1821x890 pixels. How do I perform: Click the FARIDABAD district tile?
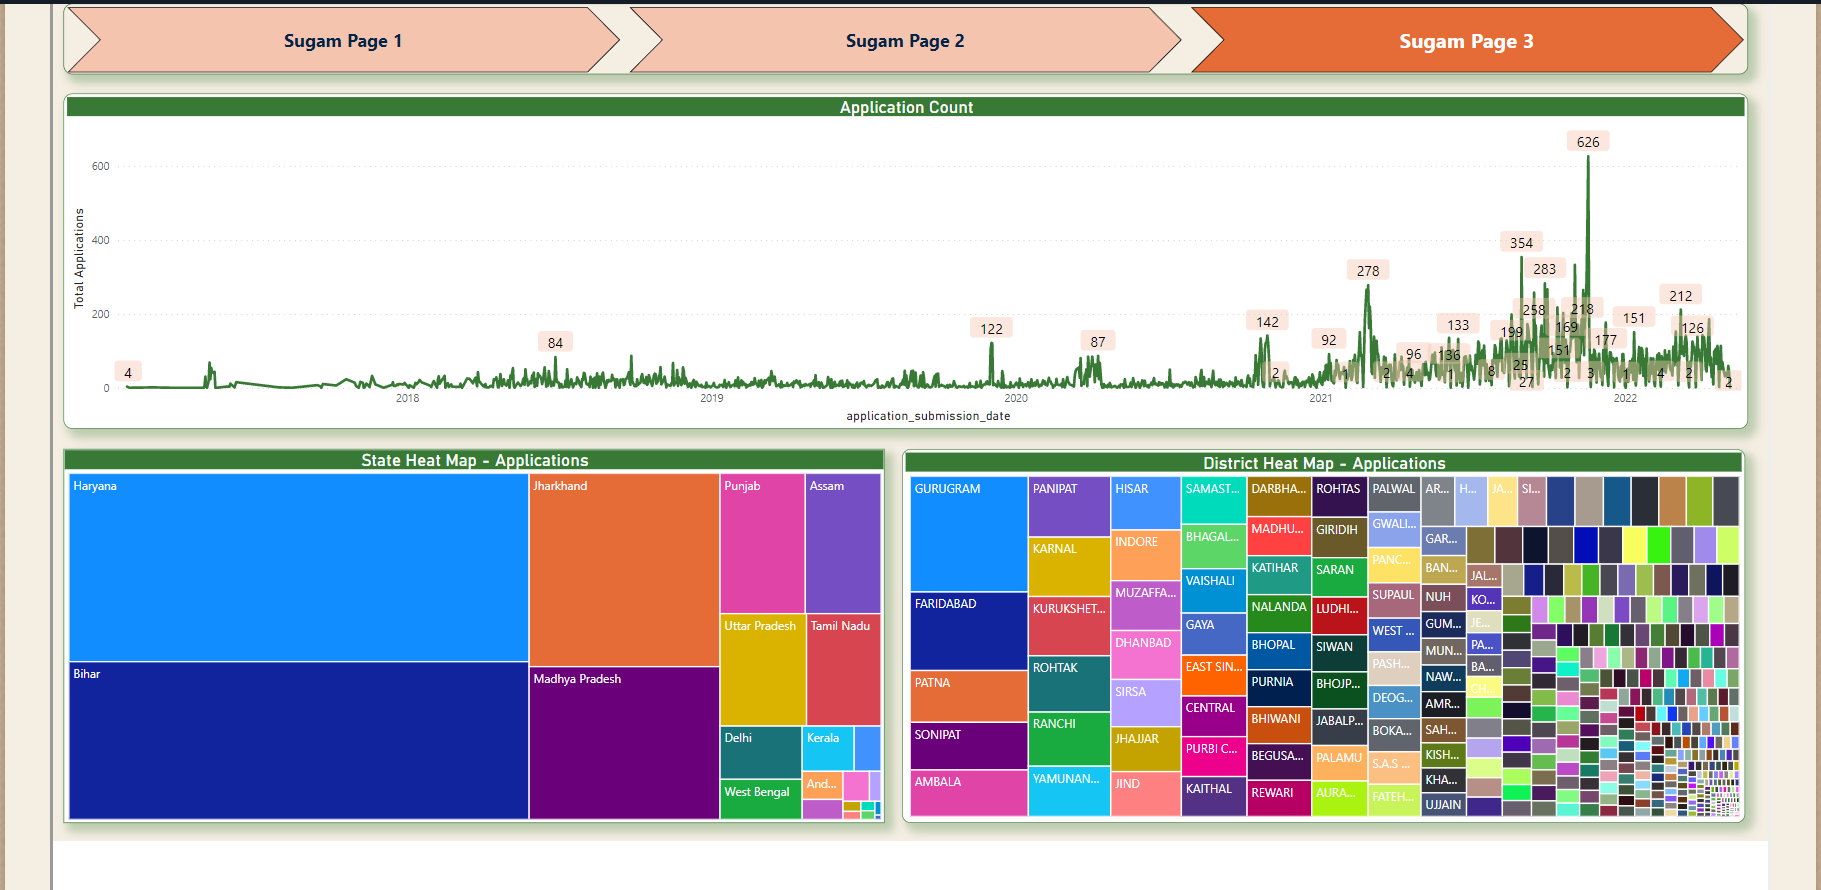[x=968, y=631]
